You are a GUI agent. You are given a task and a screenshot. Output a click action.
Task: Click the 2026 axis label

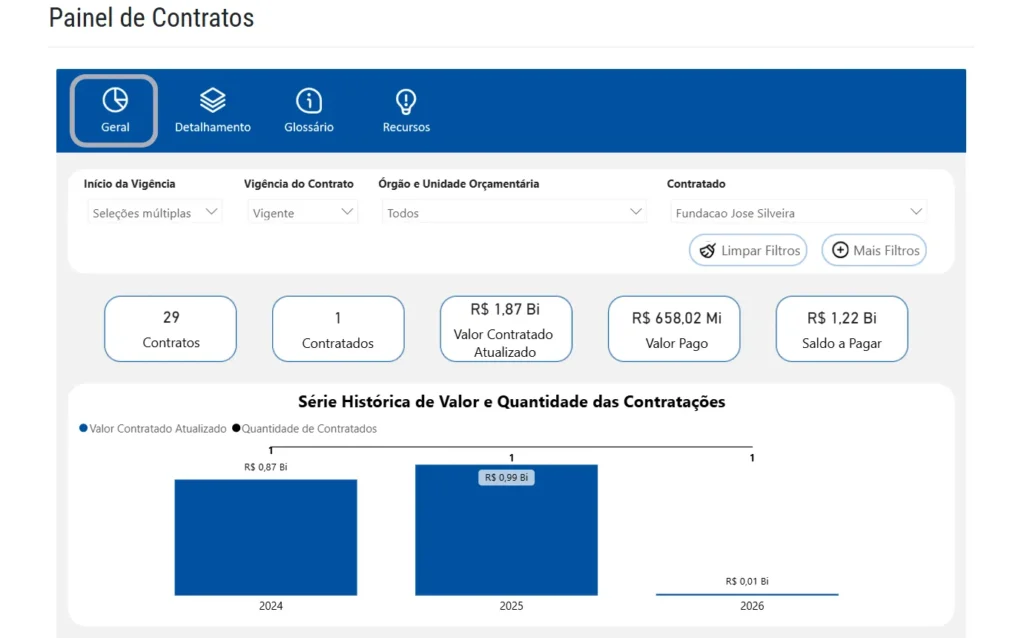(752, 606)
